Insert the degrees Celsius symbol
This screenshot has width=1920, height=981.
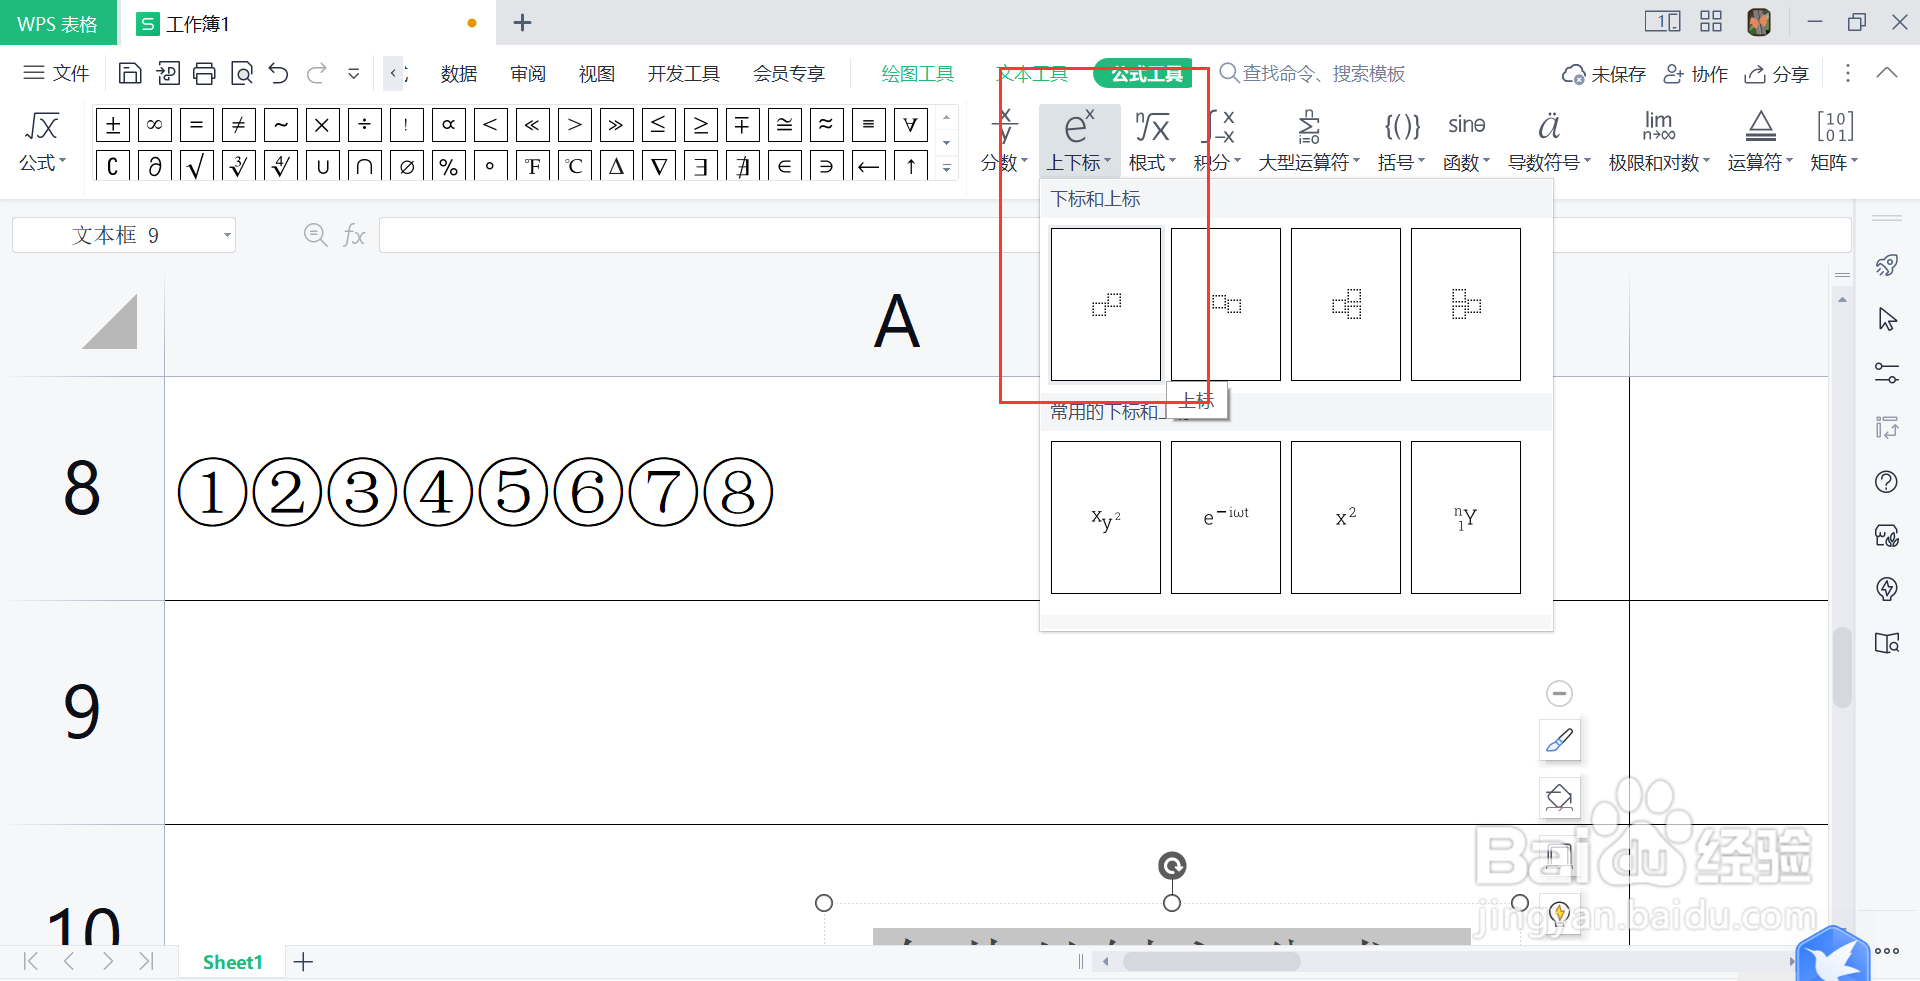pyautogui.click(x=575, y=166)
